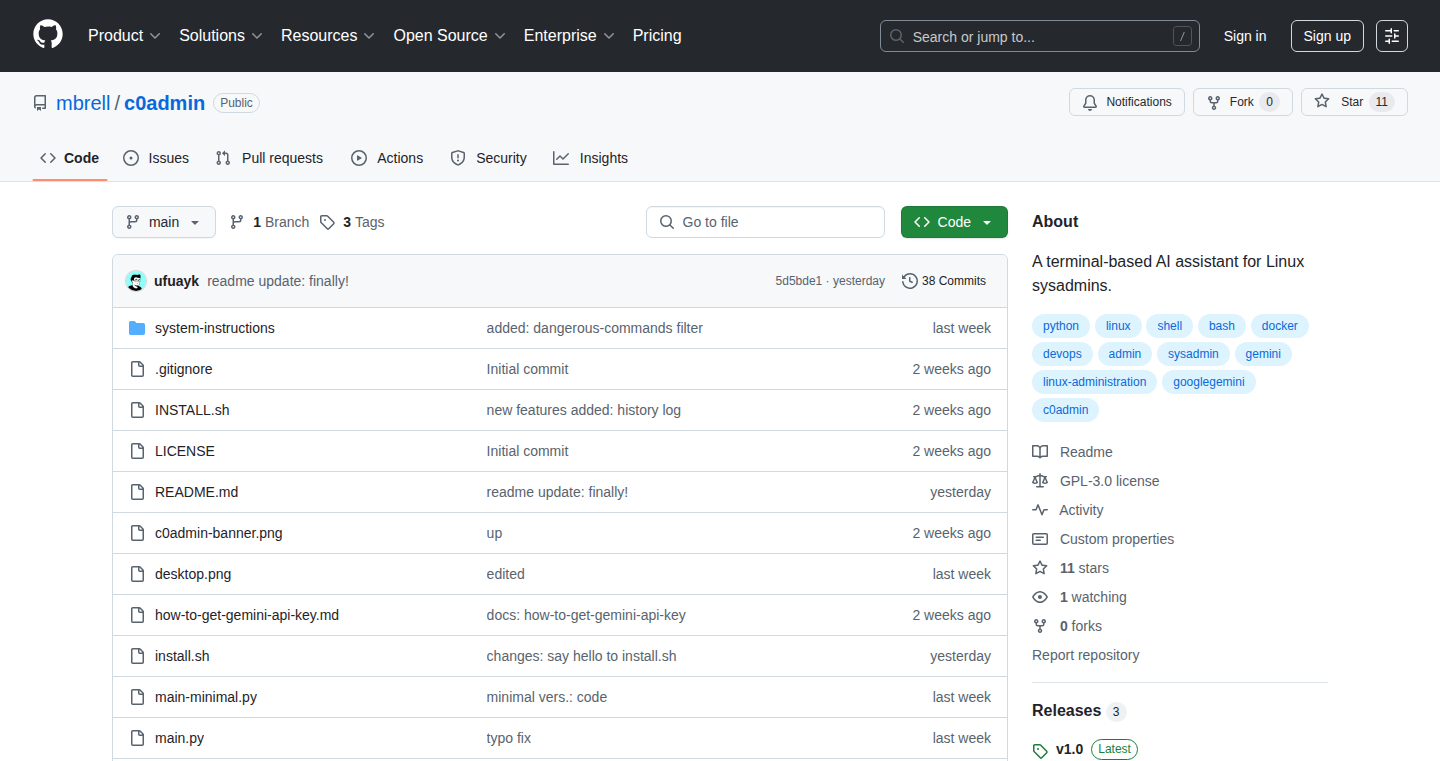Image resolution: width=1440 pixels, height=761 pixels.
Task: Select the gemini topic tag
Action: tap(1263, 354)
